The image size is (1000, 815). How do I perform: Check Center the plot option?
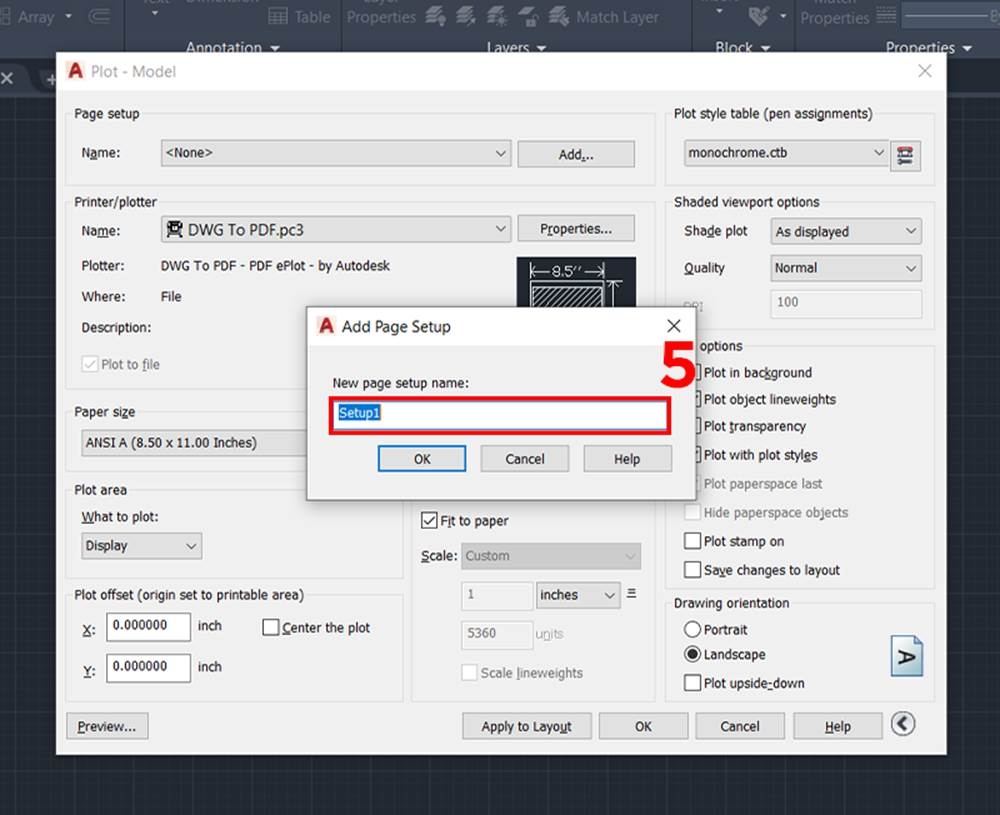(x=270, y=628)
